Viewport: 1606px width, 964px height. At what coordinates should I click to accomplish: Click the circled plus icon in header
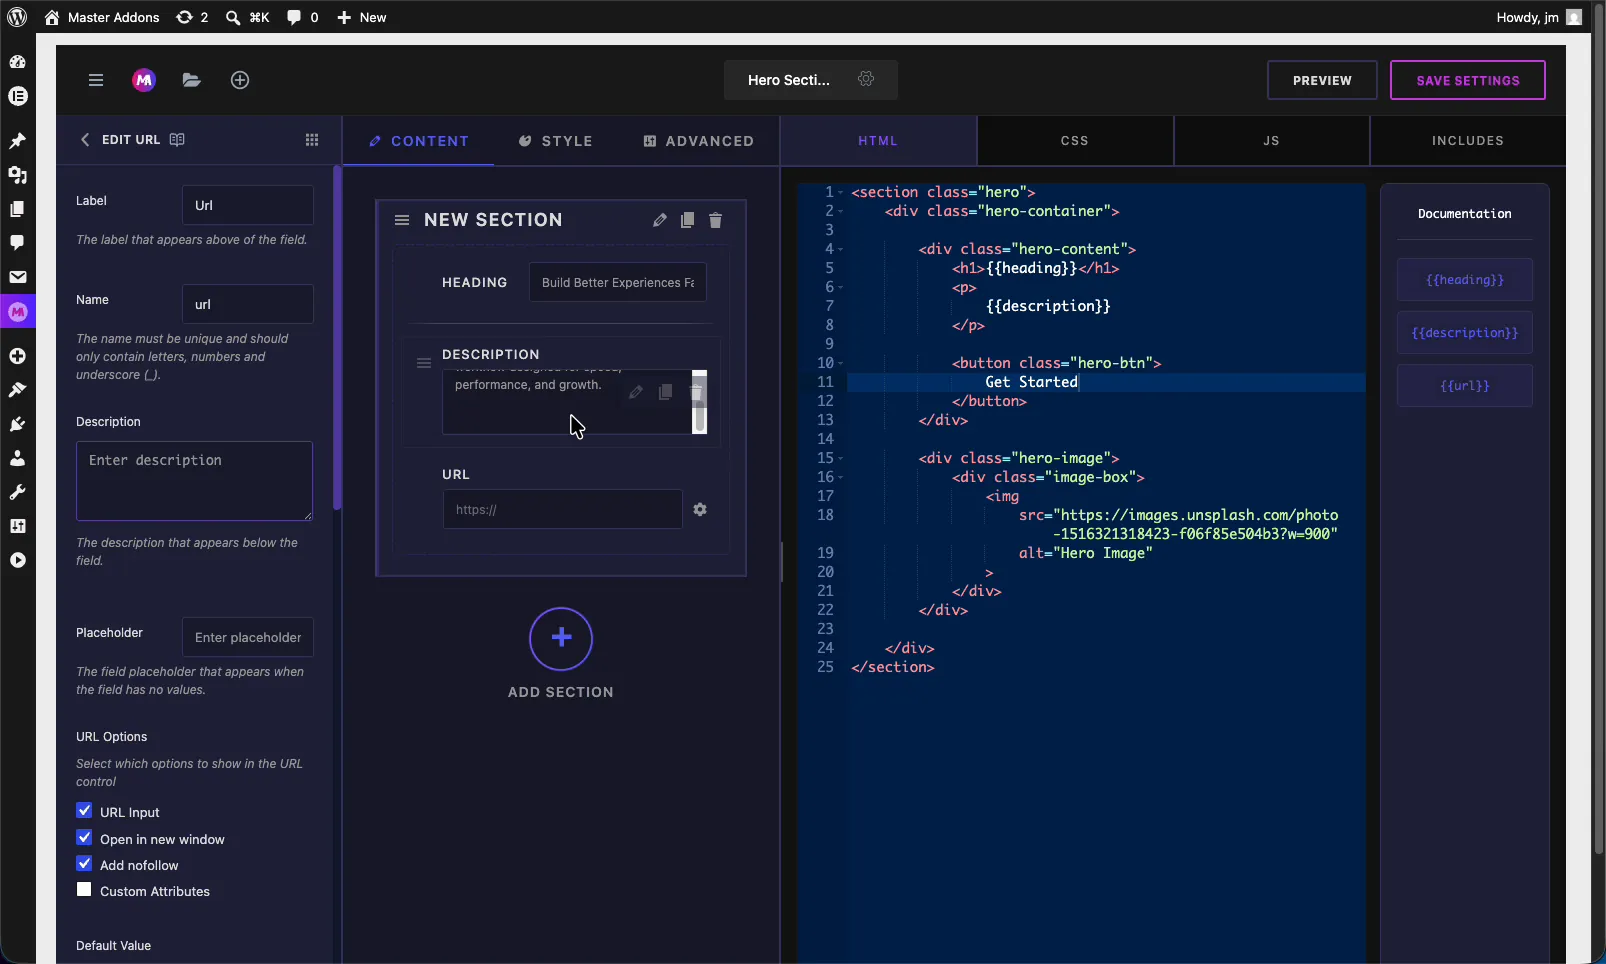click(240, 80)
